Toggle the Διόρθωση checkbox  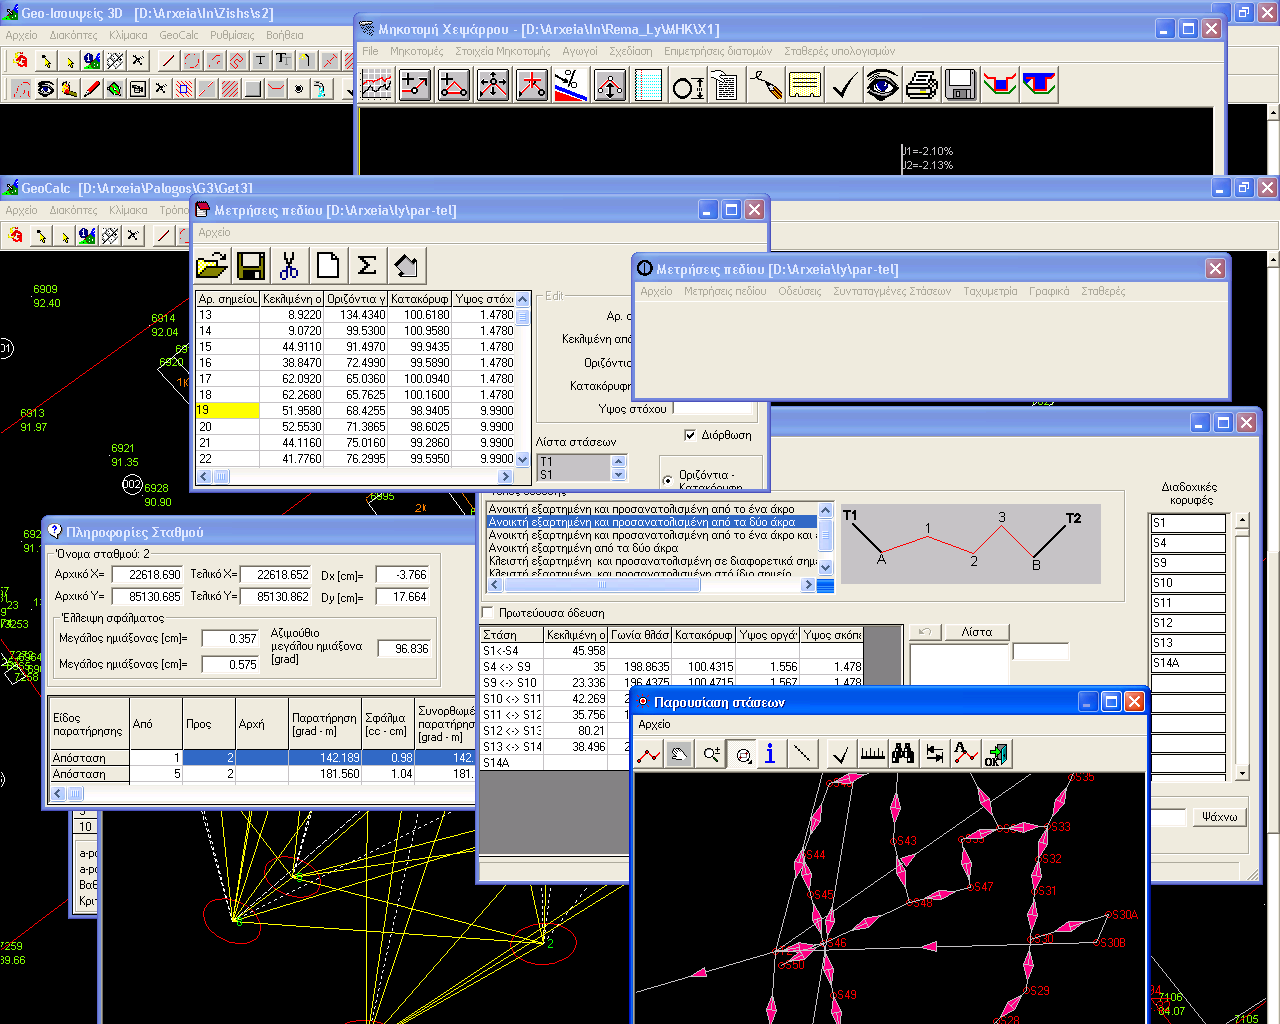tap(690, 435)
